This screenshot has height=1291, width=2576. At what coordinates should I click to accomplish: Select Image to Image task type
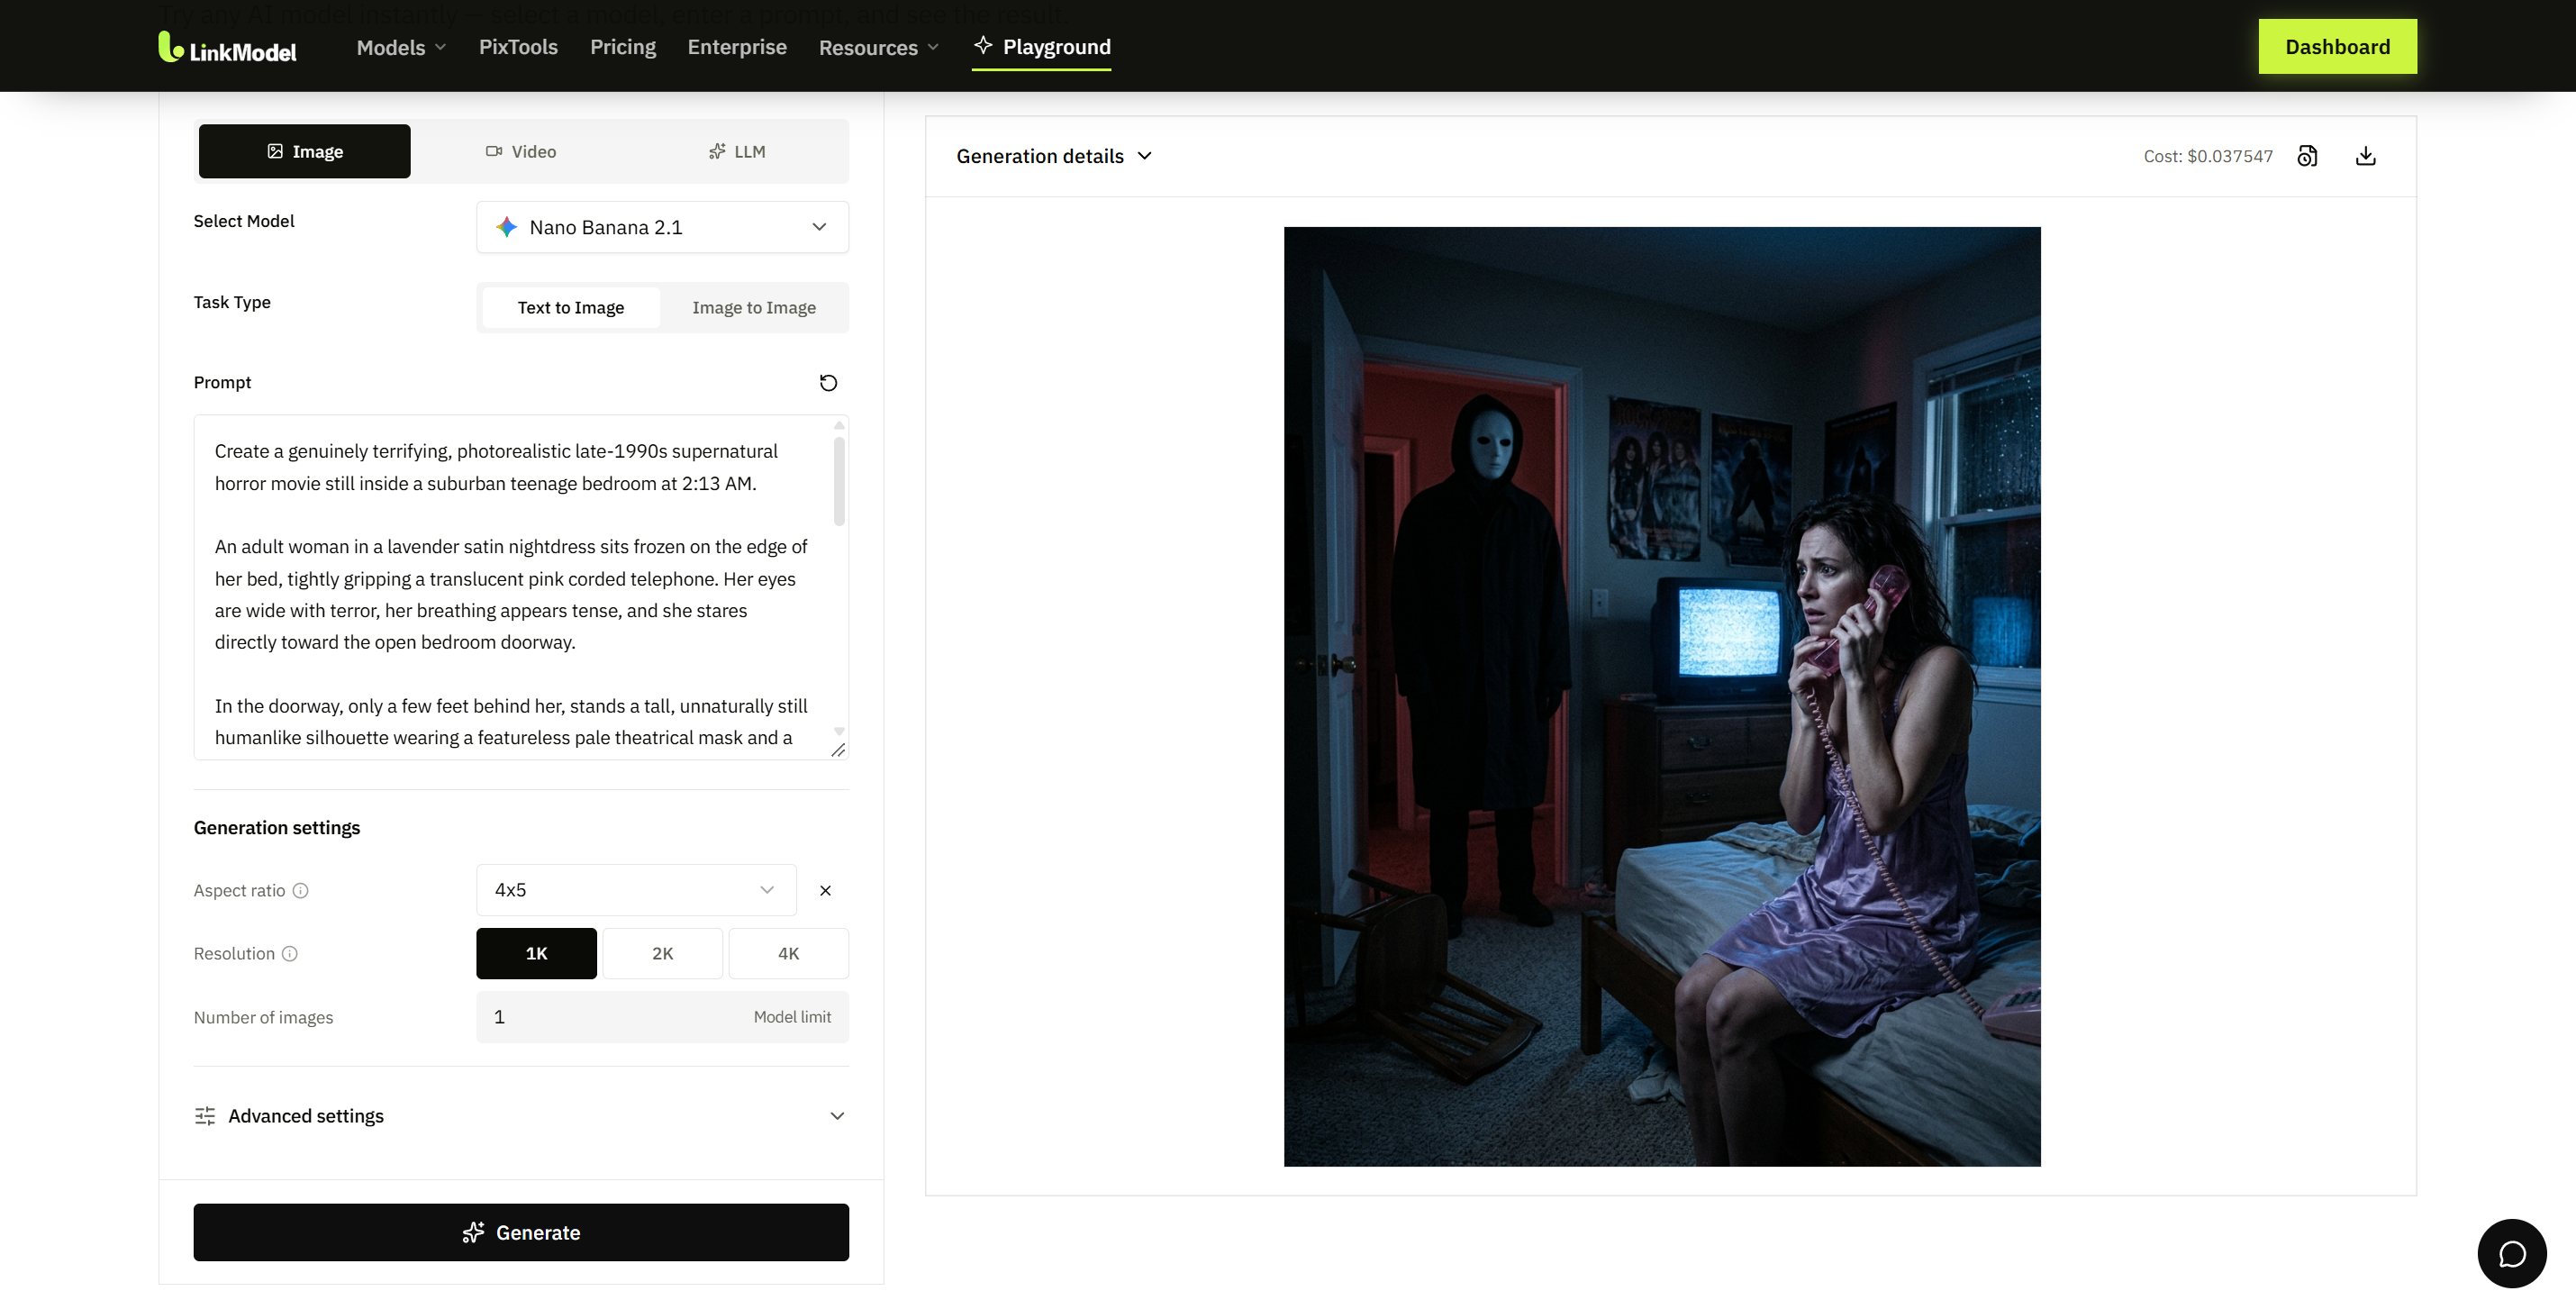click(x=754, y=308)
